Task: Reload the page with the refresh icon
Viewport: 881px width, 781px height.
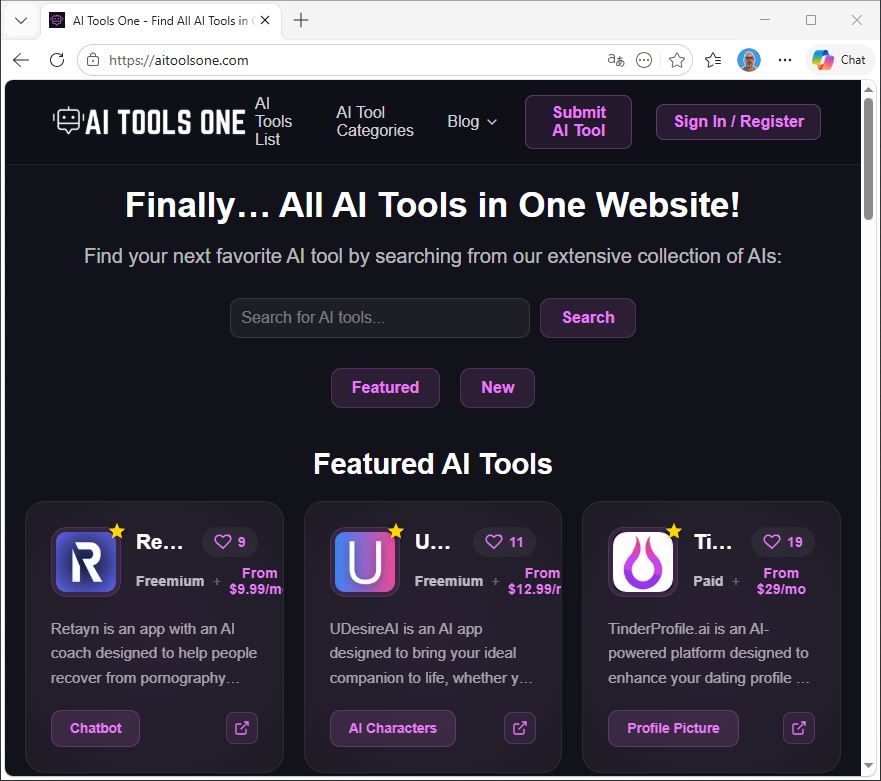Action: coord(57,60)
